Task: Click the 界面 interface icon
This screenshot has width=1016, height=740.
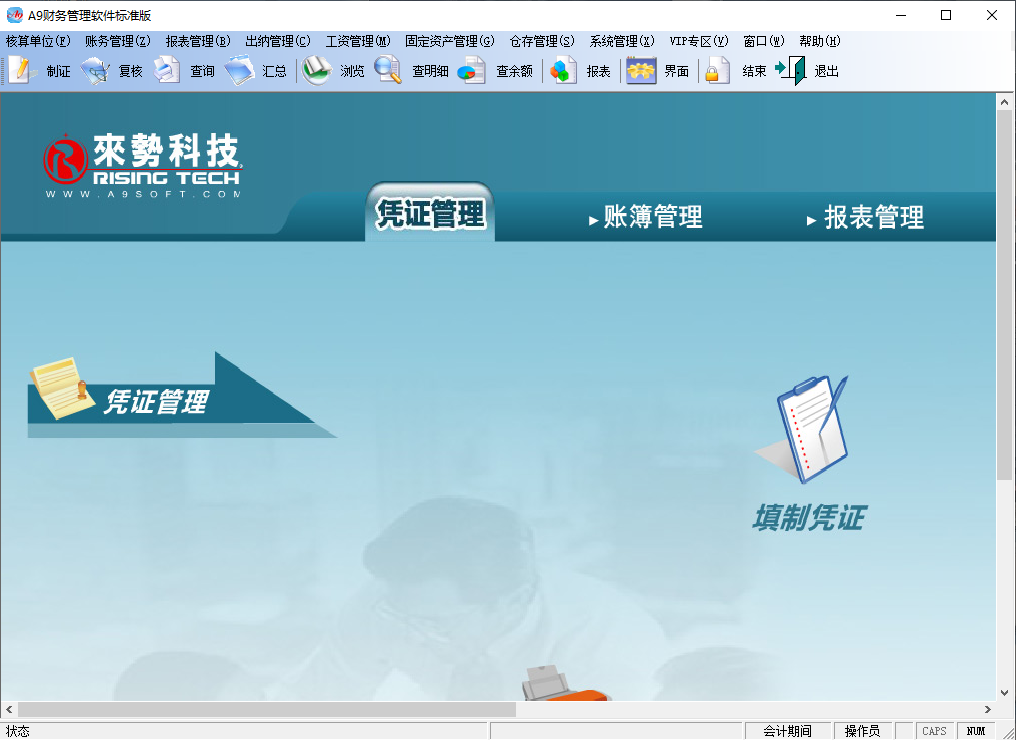Action: click(x=641, y=70)
